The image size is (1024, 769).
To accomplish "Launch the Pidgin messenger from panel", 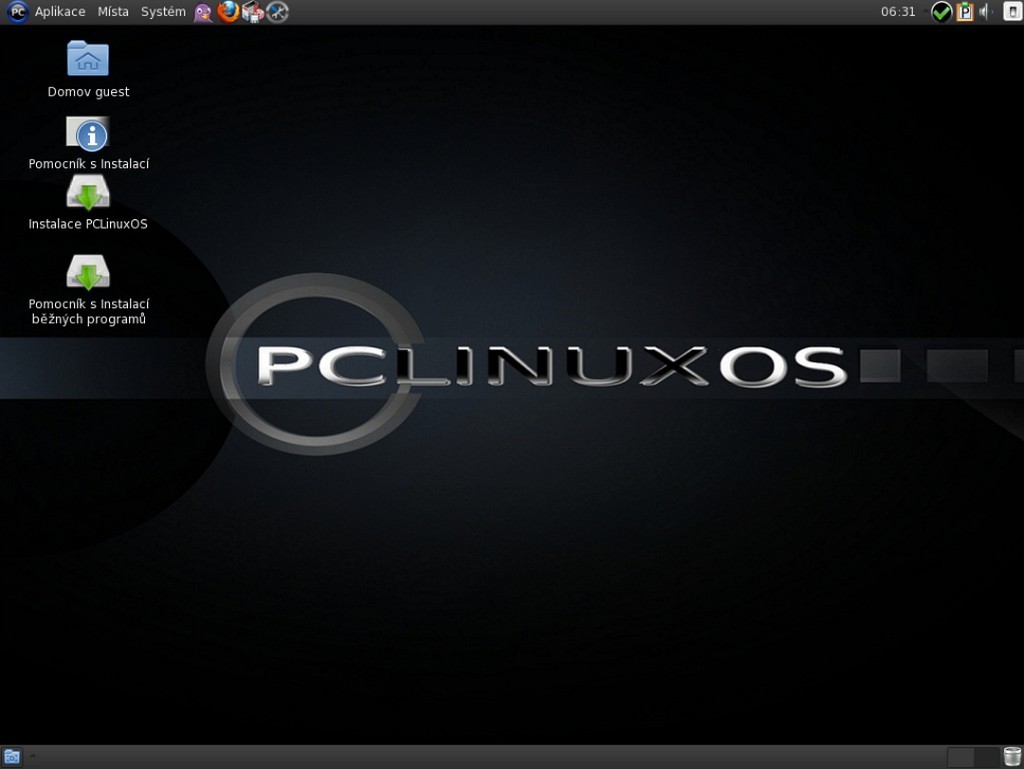I will tap(203, 12).
